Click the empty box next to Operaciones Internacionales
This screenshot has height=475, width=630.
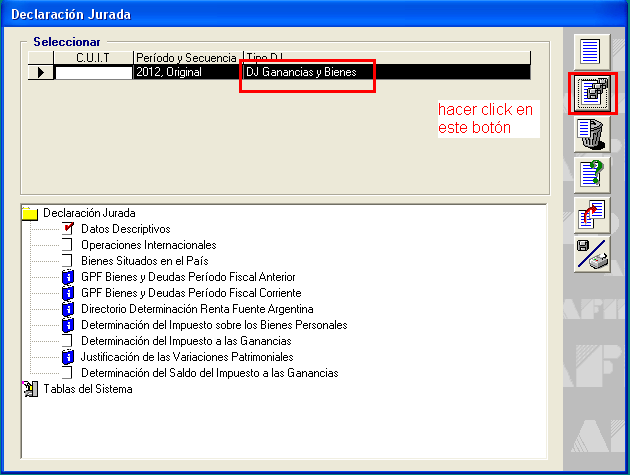point(68,245)
